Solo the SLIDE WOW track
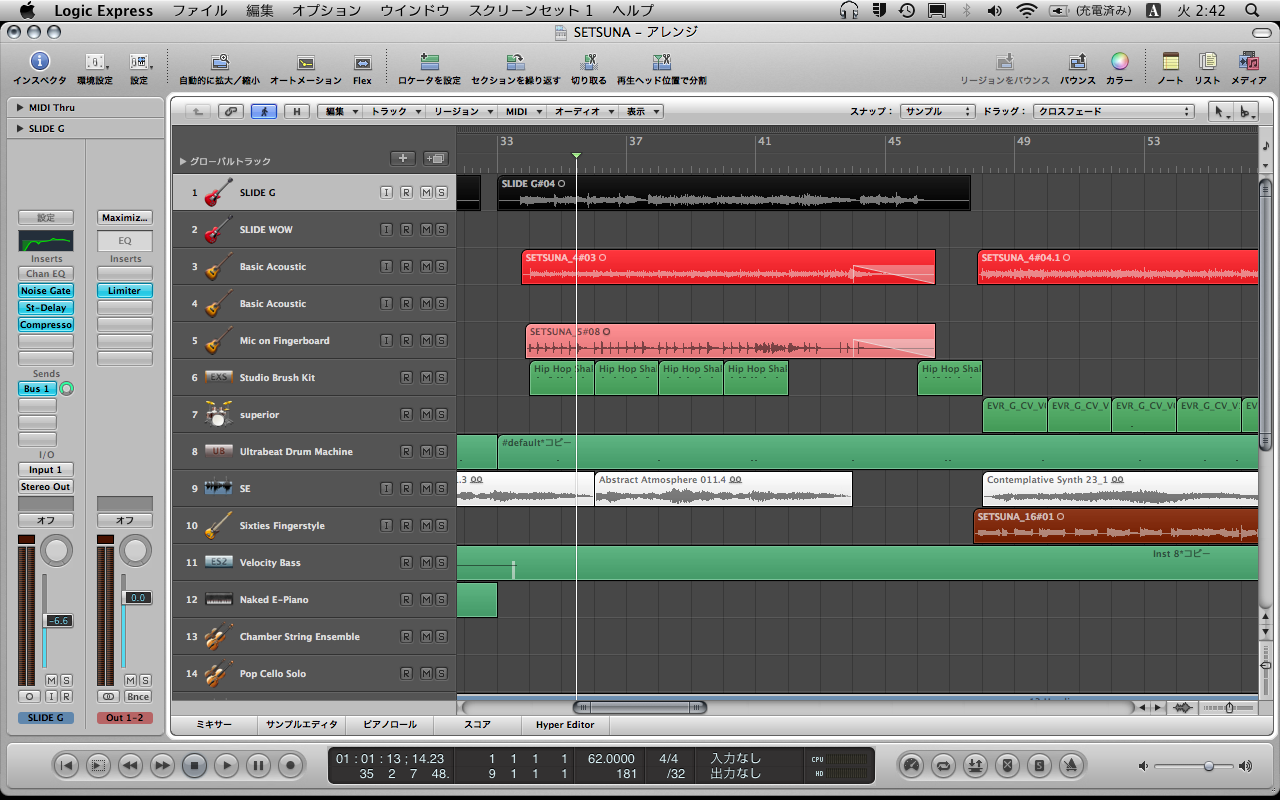This screenshot has width=1280, height=800. [x=441, y=229]
